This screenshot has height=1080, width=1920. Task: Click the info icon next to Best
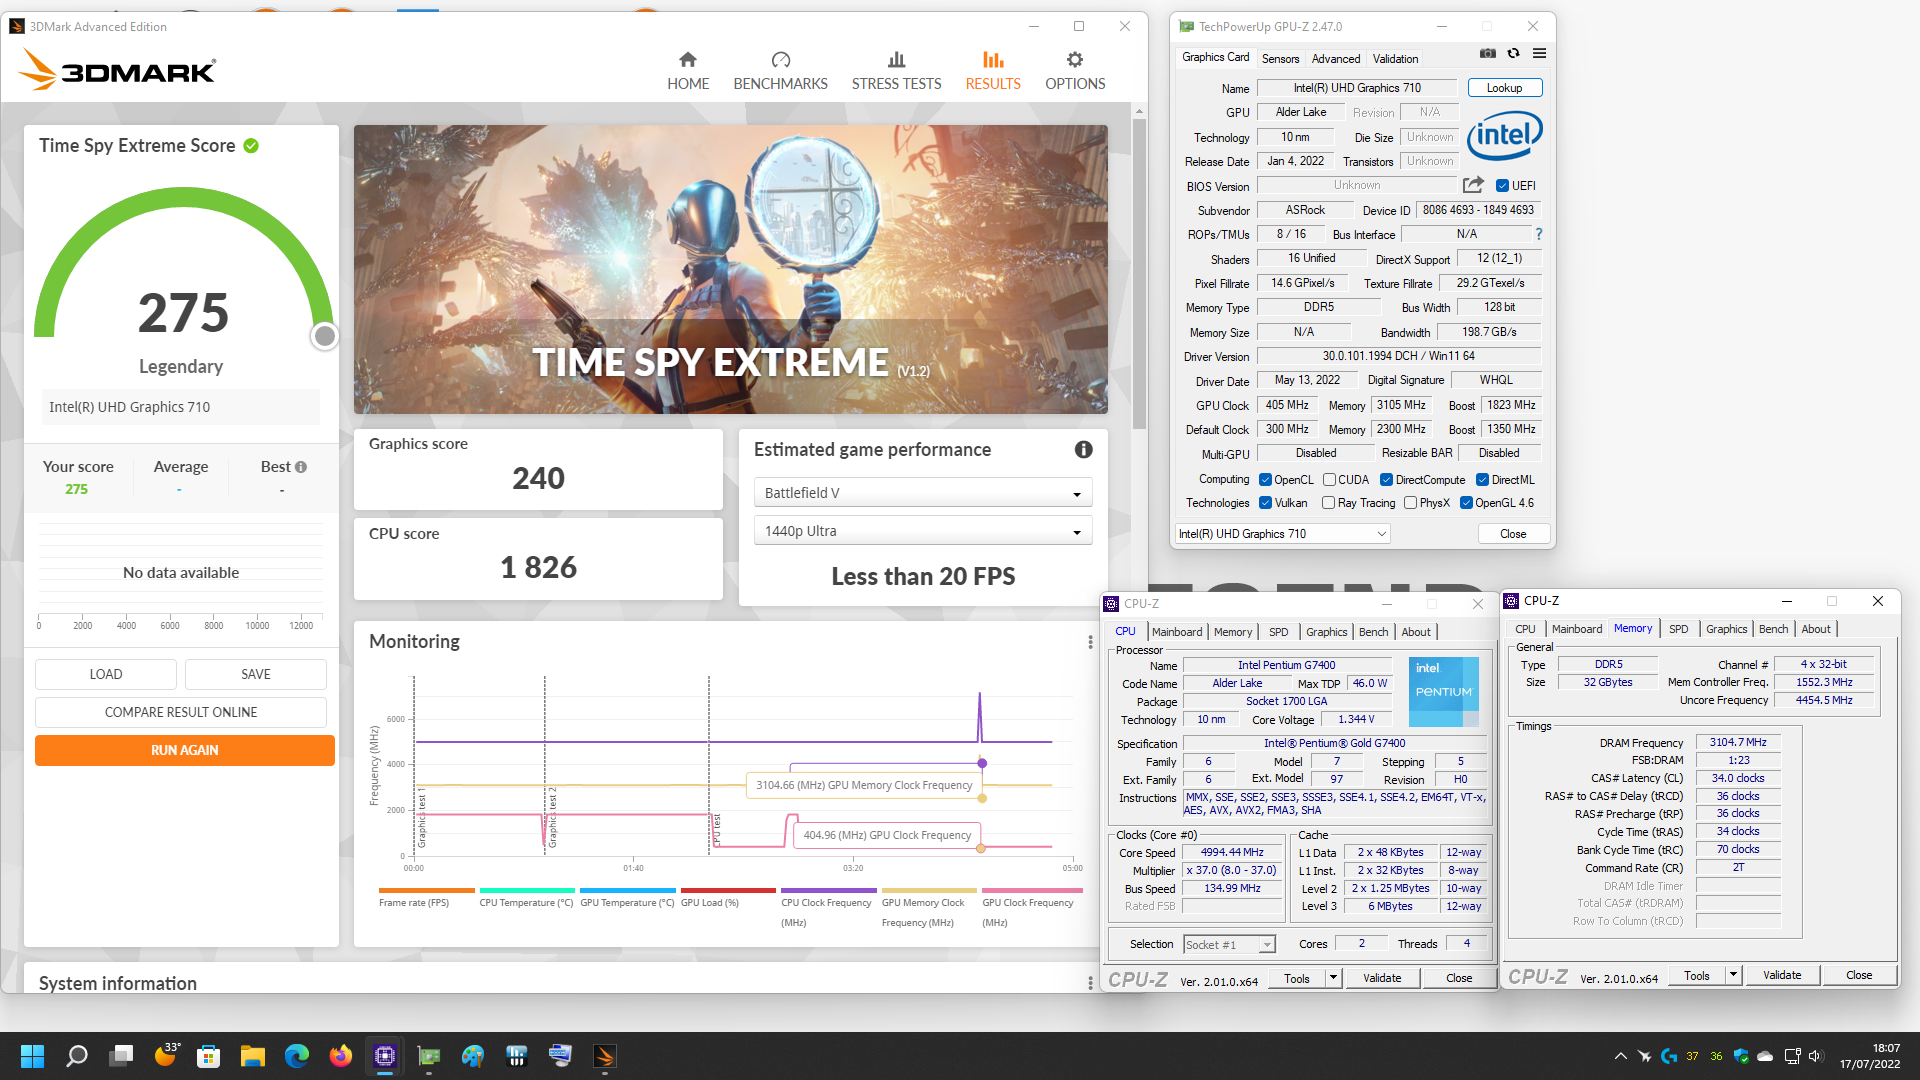tap(301, 467)
